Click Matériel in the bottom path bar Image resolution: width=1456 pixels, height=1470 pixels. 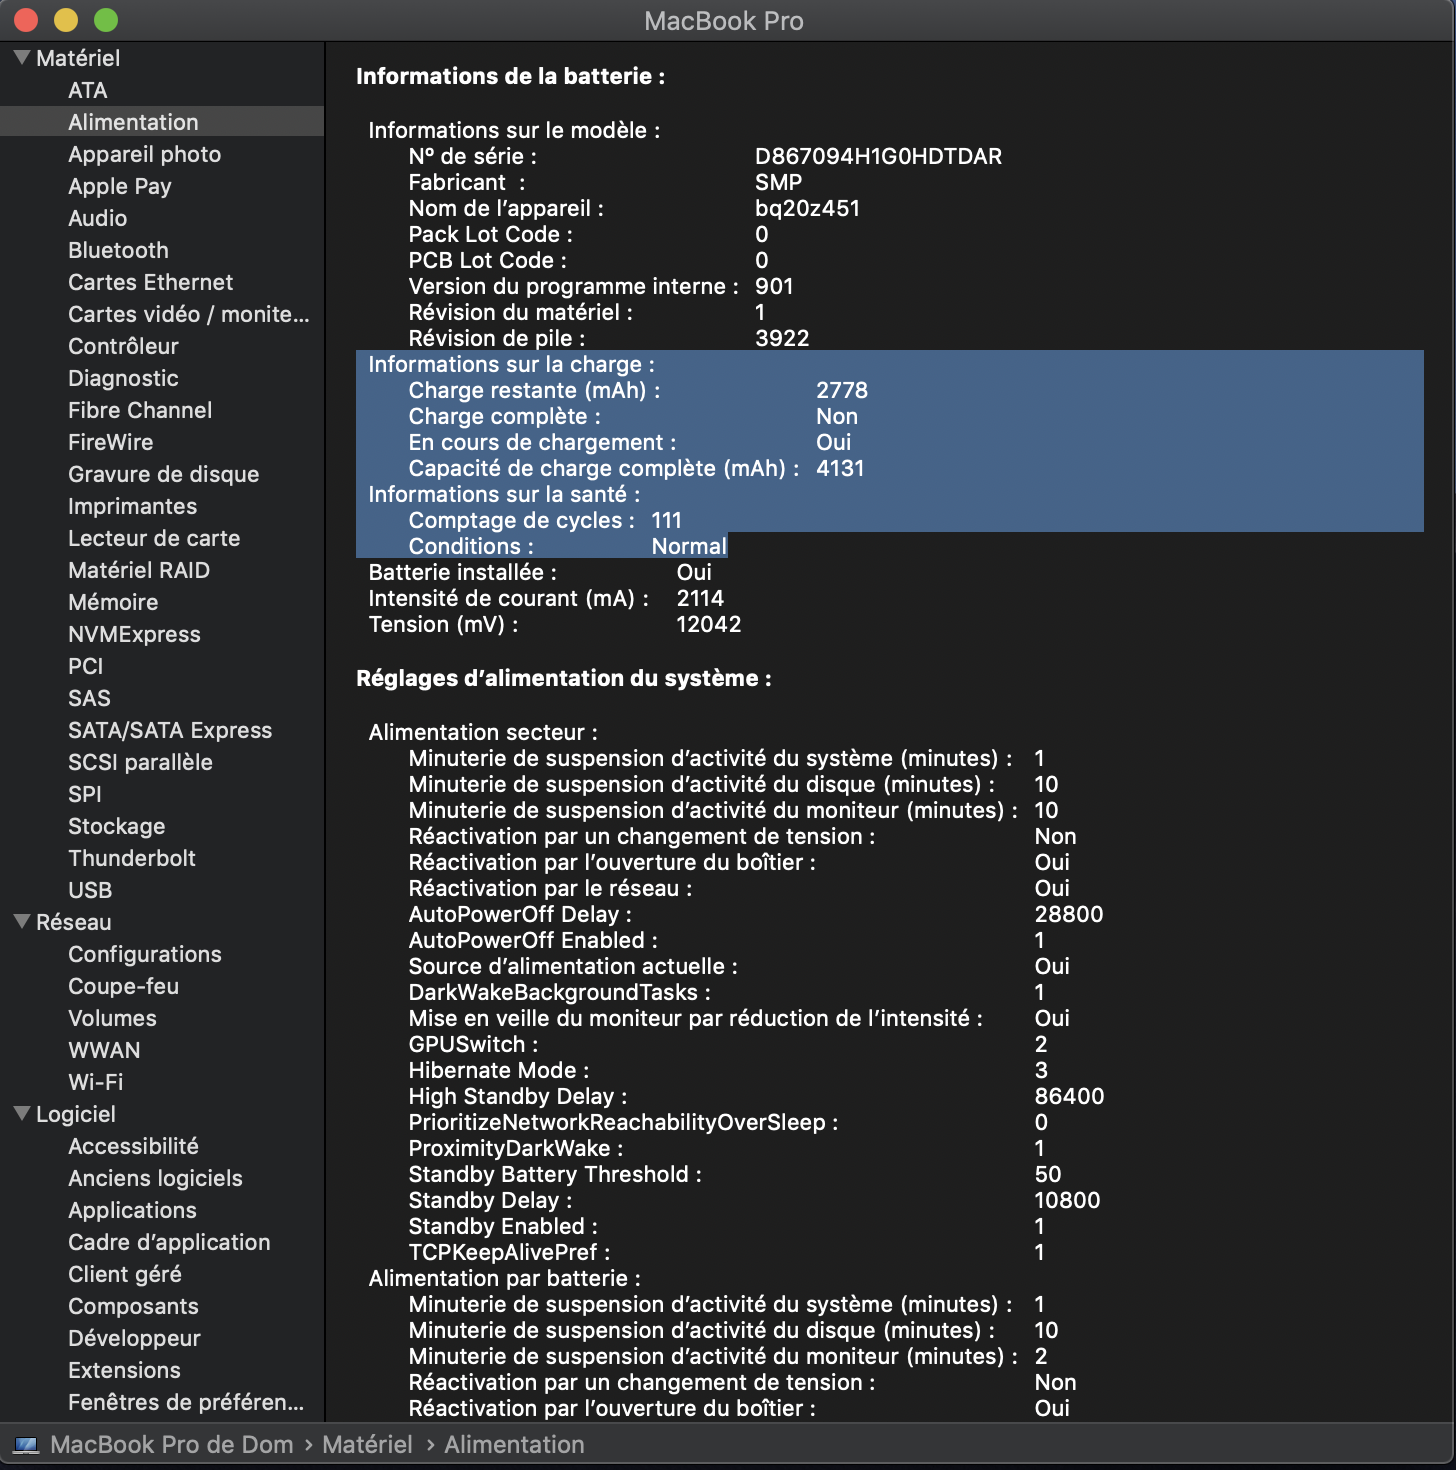(x=367, y=1445)
